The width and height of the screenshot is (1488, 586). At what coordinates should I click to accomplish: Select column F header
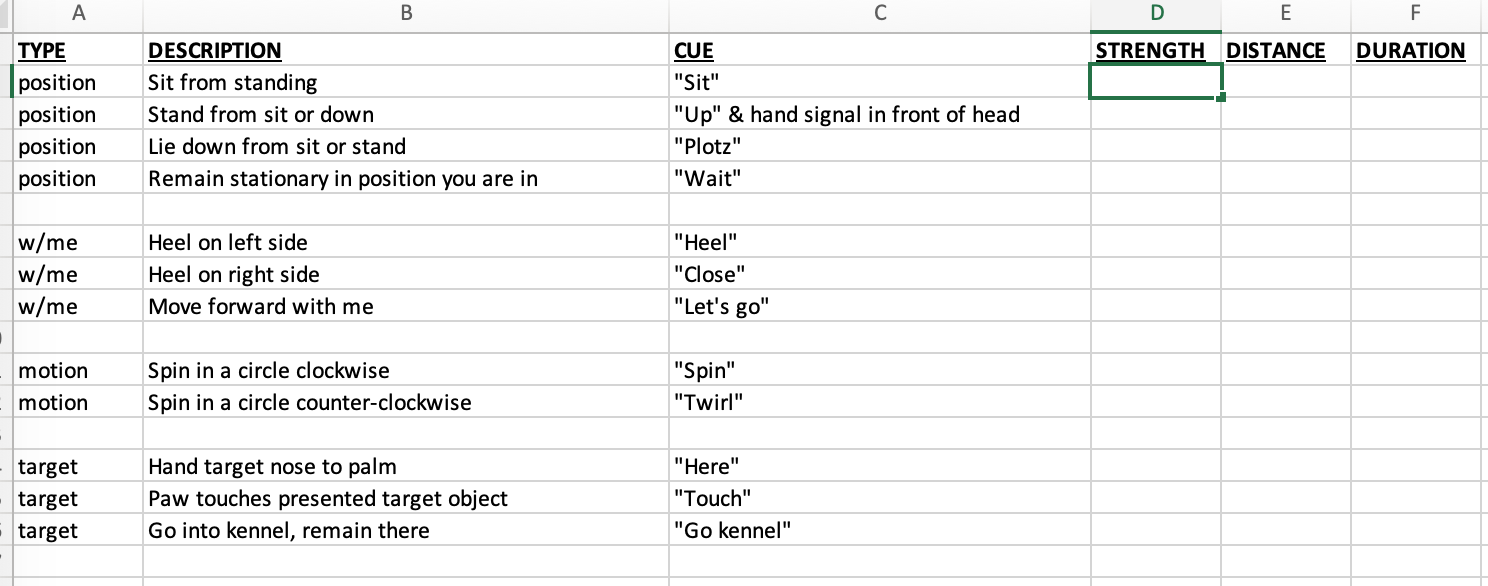pyautogui.click(x=1414, y=13)
